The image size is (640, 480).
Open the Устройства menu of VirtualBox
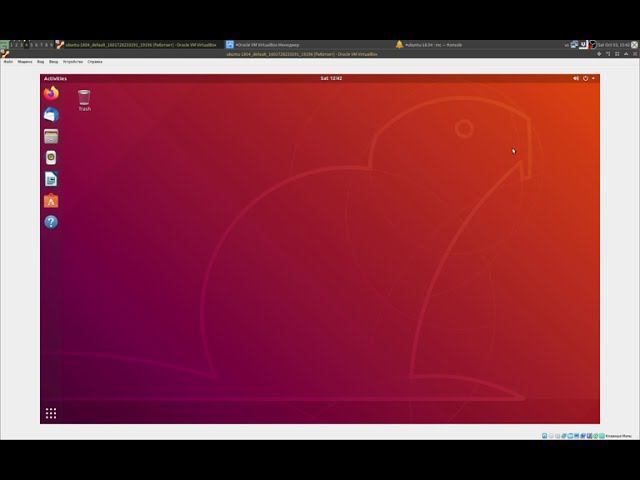pos(73,62)
